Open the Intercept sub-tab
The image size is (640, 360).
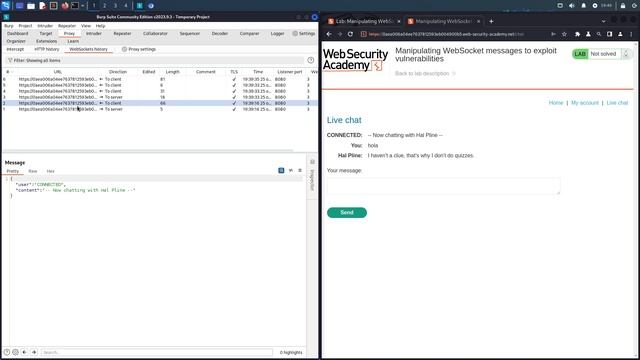[x=15, y=49]
